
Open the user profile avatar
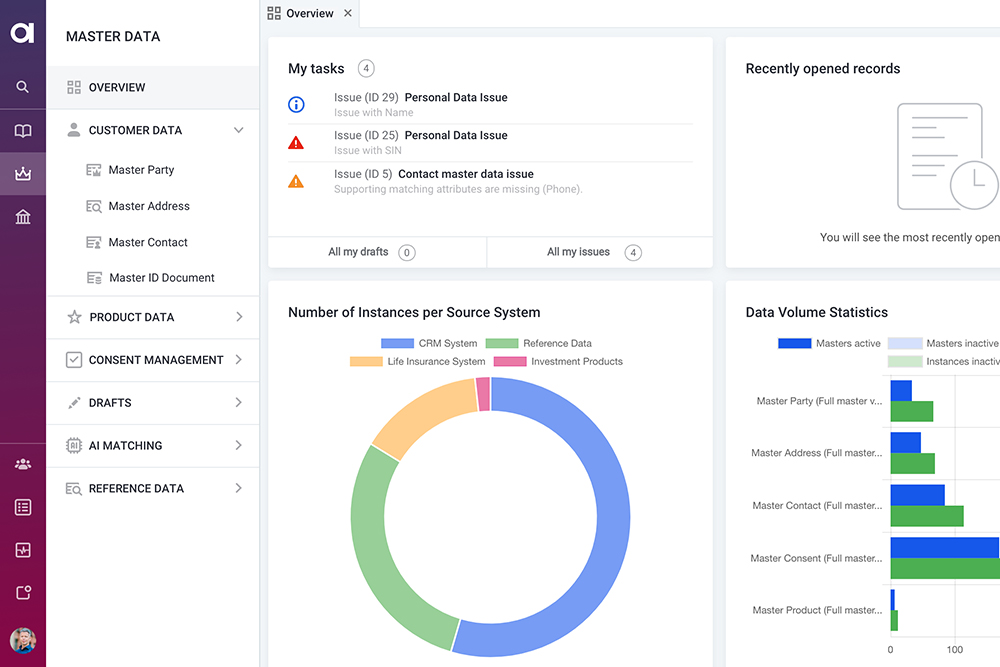click(22, 640)
